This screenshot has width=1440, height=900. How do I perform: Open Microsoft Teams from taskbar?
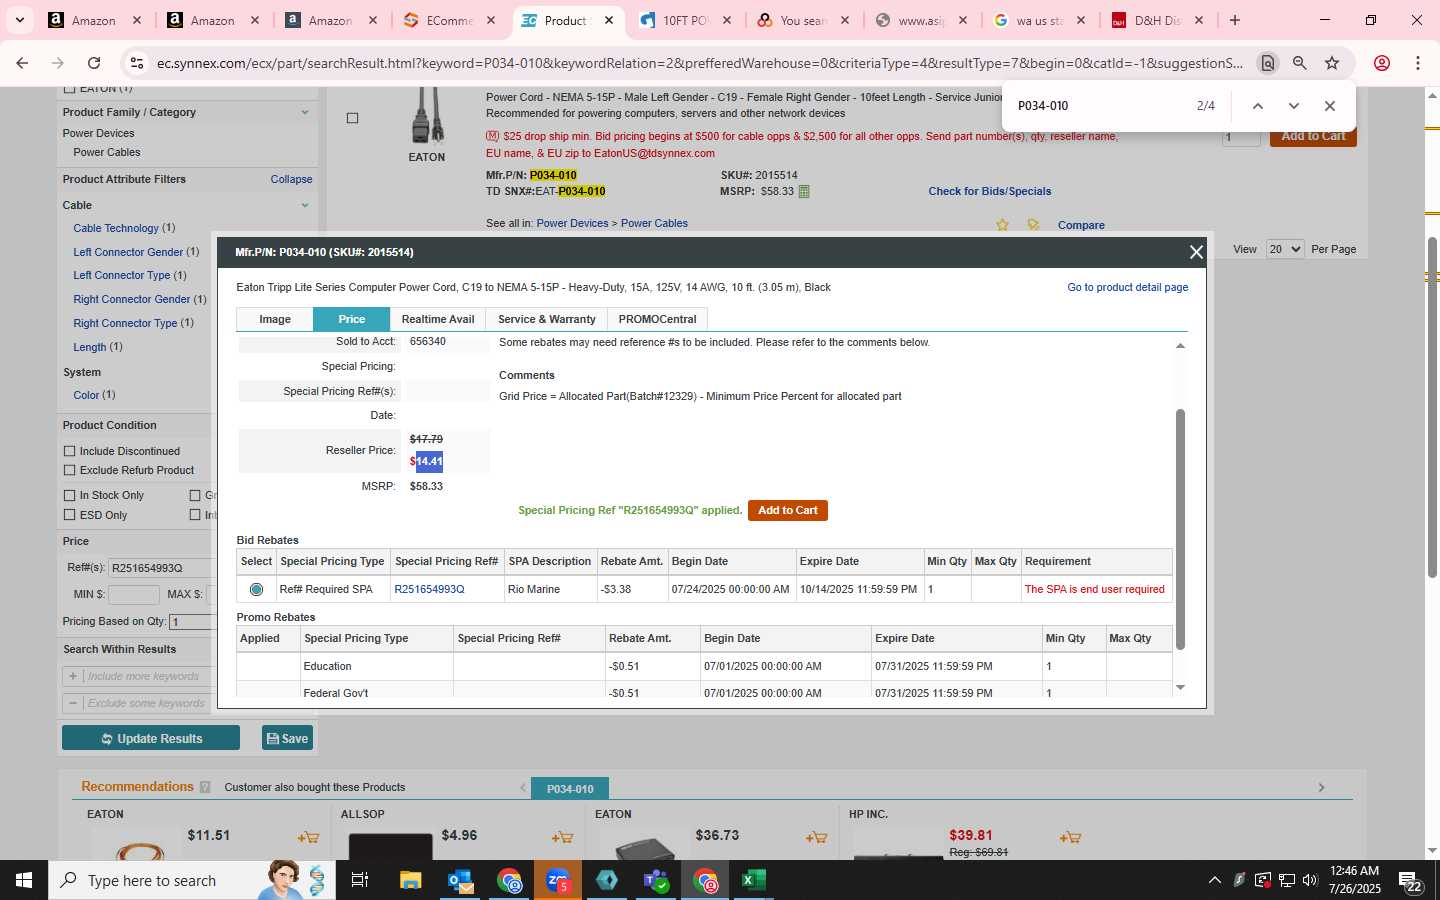[656, 880]
